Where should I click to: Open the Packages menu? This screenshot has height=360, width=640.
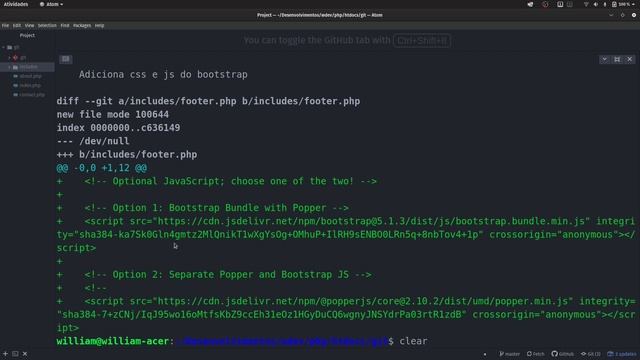click(82, 25)
